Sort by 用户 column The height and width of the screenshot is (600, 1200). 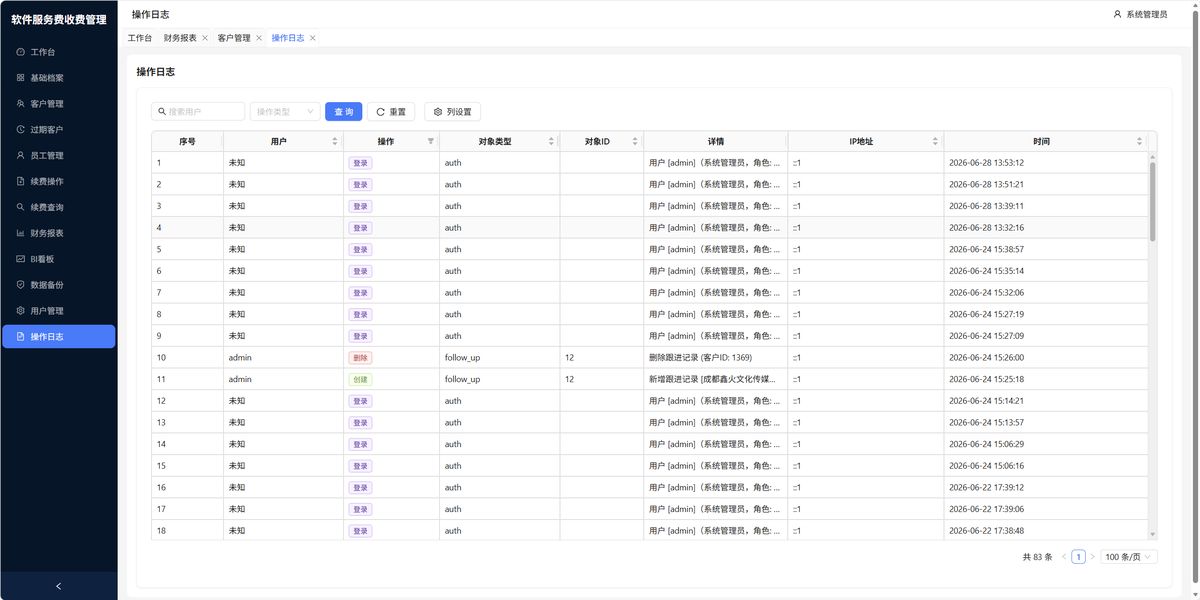point(335,142)
